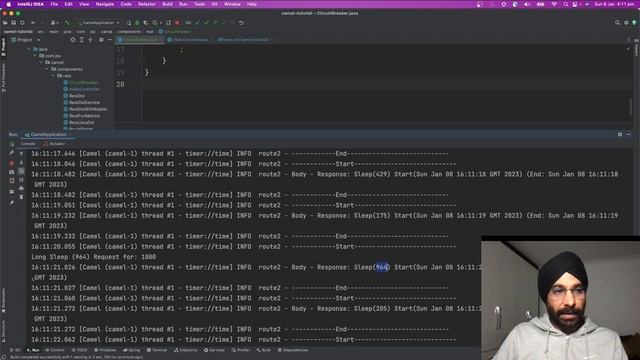Open the Window menu
This screenshot has width=640, height=360.
click(x=232, y=4)
